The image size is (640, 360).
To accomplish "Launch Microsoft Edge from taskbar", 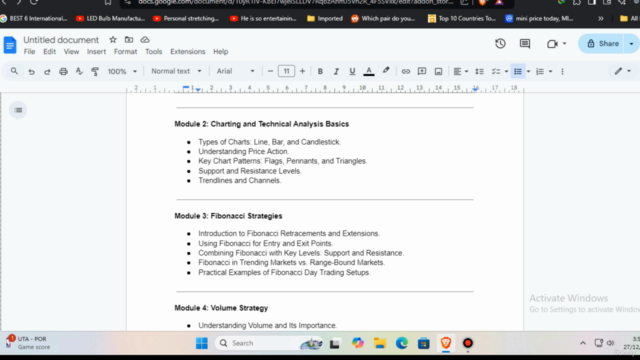I will [402, 343].
